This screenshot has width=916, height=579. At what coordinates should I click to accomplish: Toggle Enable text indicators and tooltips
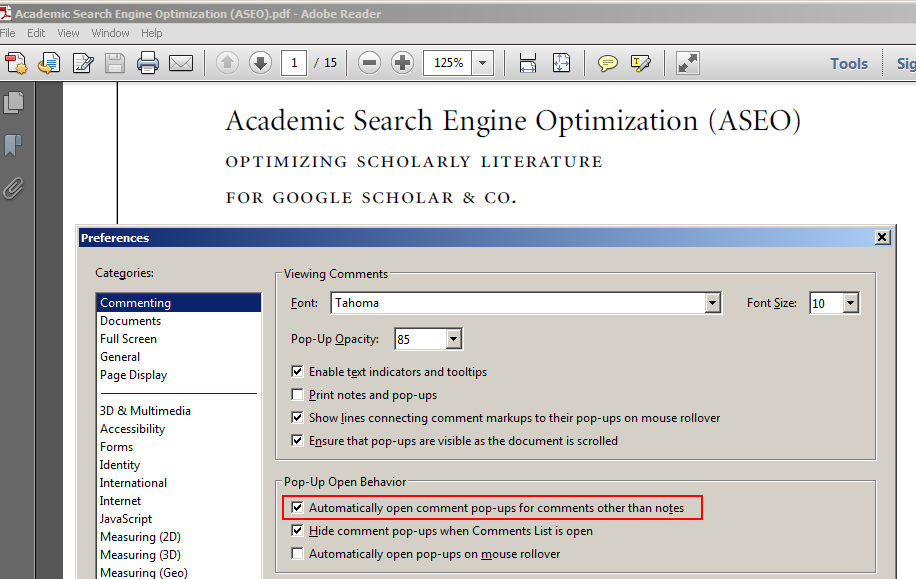click(297, 372)
